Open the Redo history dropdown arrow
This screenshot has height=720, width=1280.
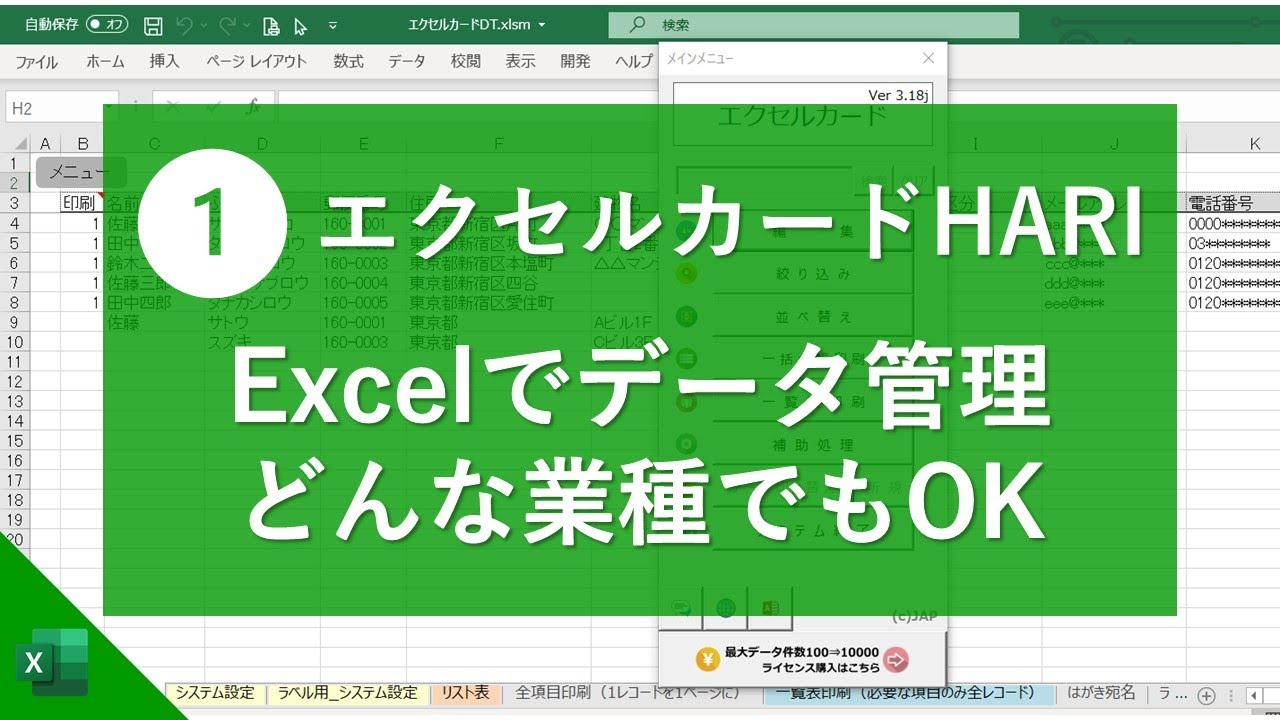247,26
